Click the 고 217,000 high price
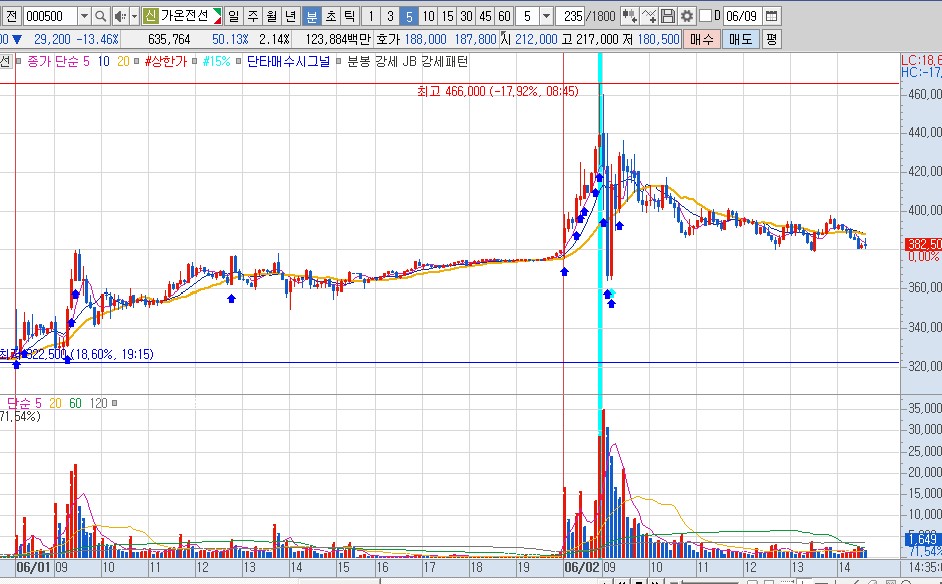942x584 pixels. click(590, 40)
